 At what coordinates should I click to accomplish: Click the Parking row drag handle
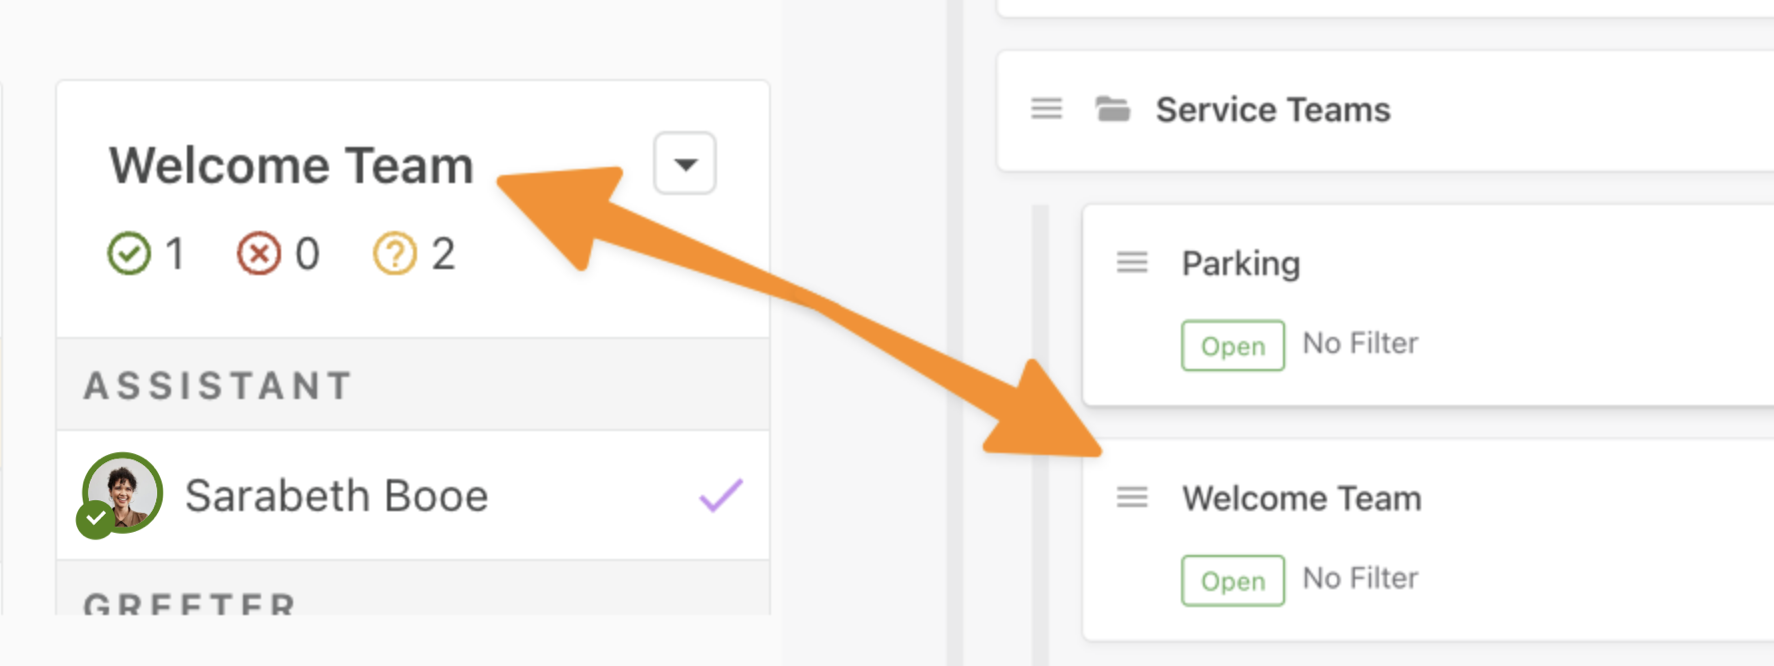pyautogui.click(x=1132, y=262)
